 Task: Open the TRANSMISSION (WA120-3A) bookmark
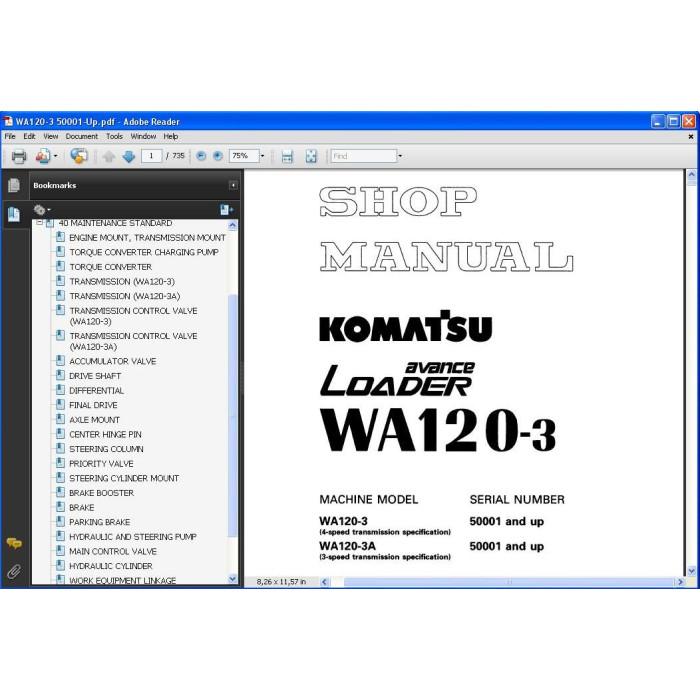[125, 296]
